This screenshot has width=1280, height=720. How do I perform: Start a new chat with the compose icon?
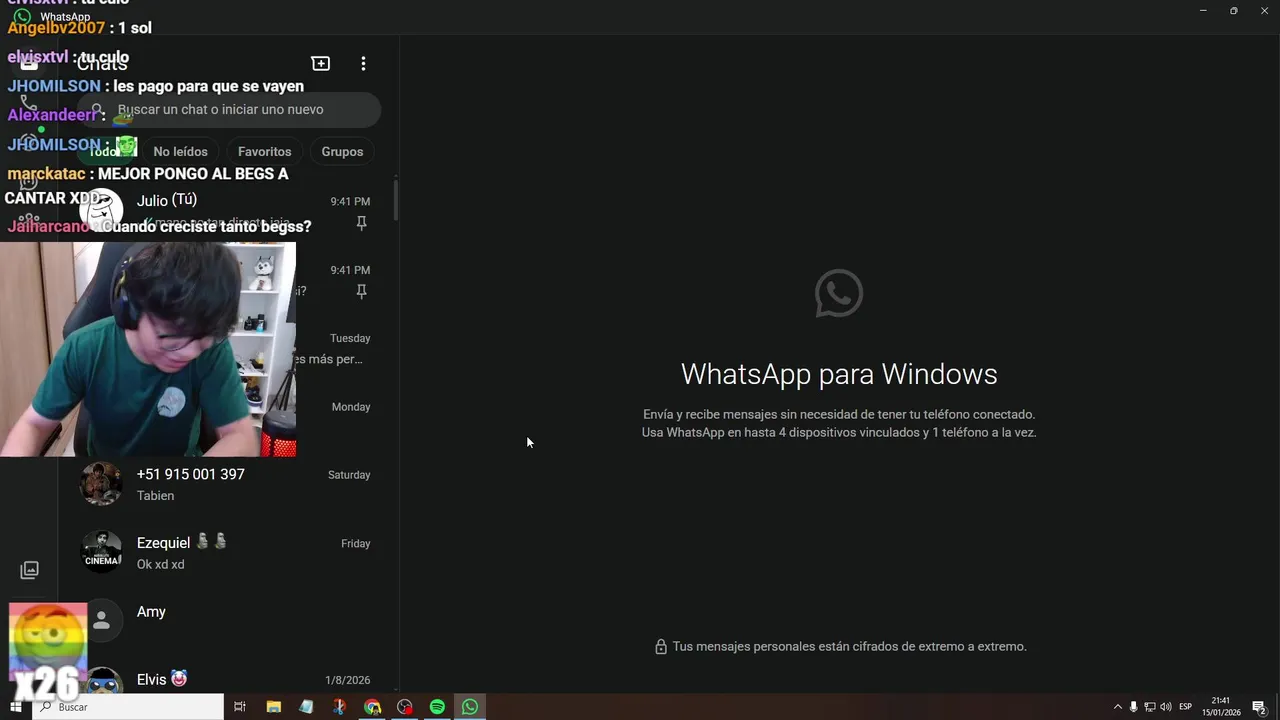(x=321, y=63)
